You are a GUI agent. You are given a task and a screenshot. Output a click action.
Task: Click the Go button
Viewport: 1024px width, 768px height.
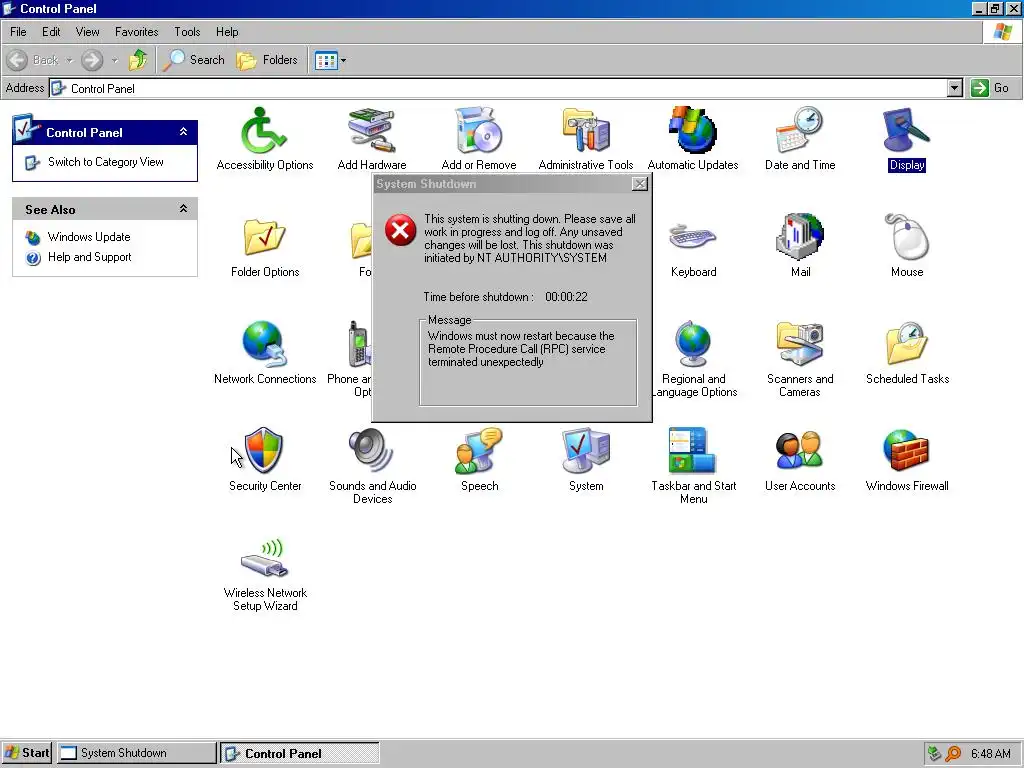(x=991, y=88)
